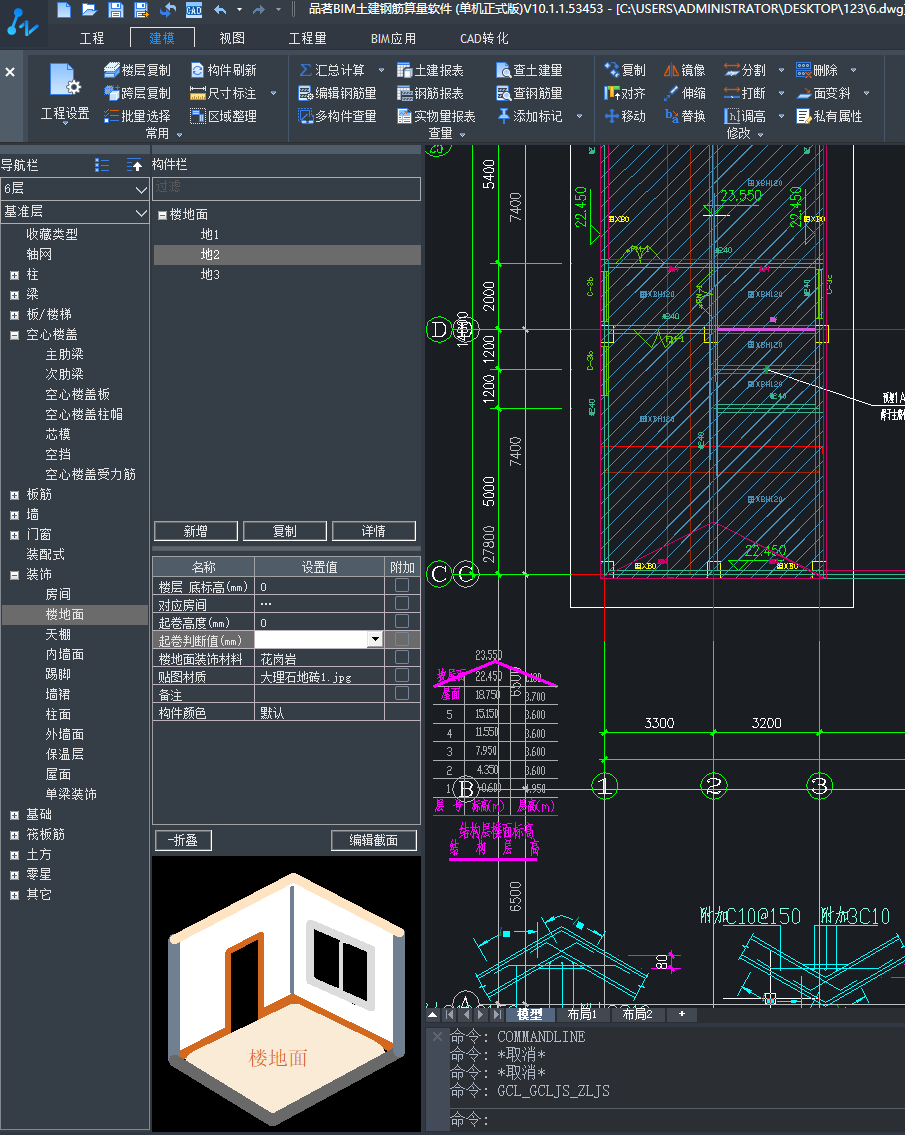Click the 折叠 collapse button
The height and width of the screenshot is (1135, 905).
pyautogui.click(x=183, y=840)
